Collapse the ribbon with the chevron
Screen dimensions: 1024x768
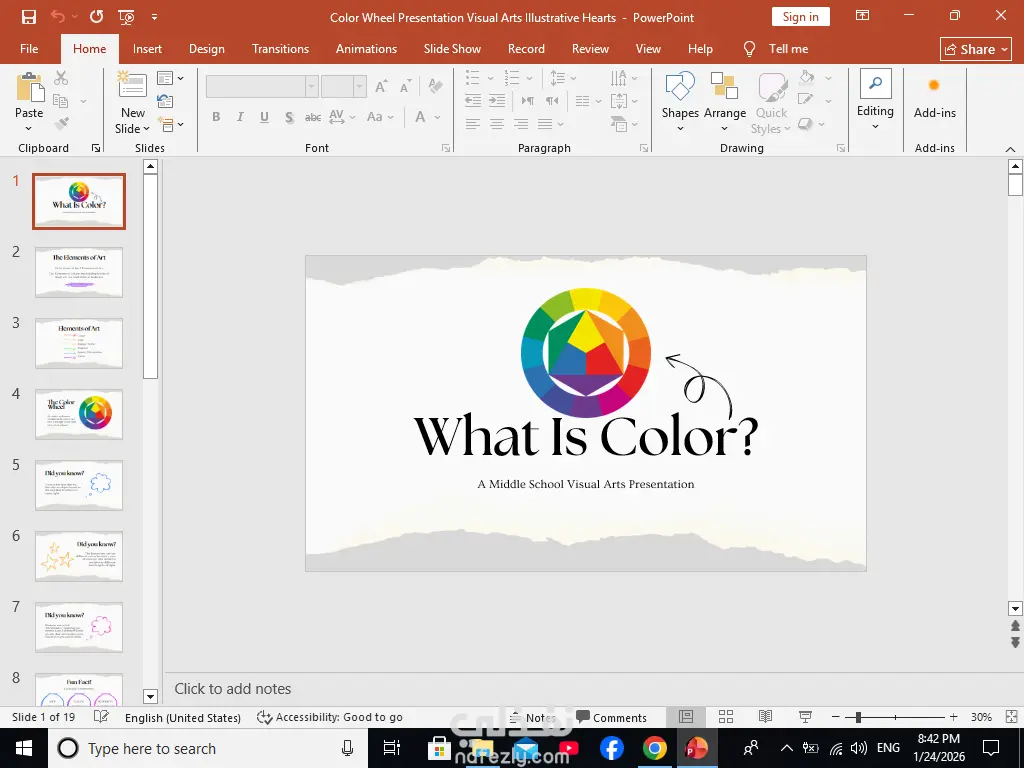point(1010,149)
